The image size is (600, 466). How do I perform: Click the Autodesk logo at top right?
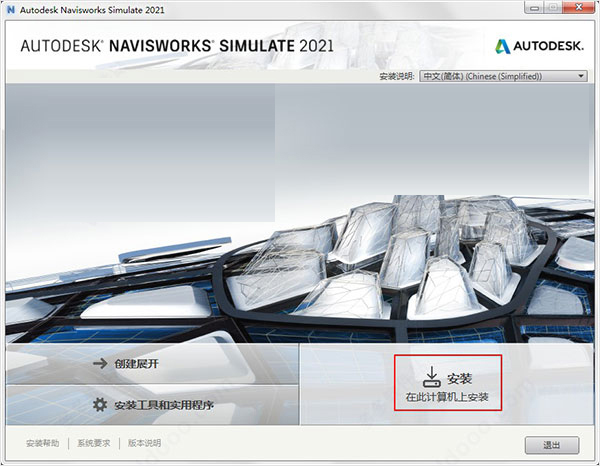tap(539, 46)
